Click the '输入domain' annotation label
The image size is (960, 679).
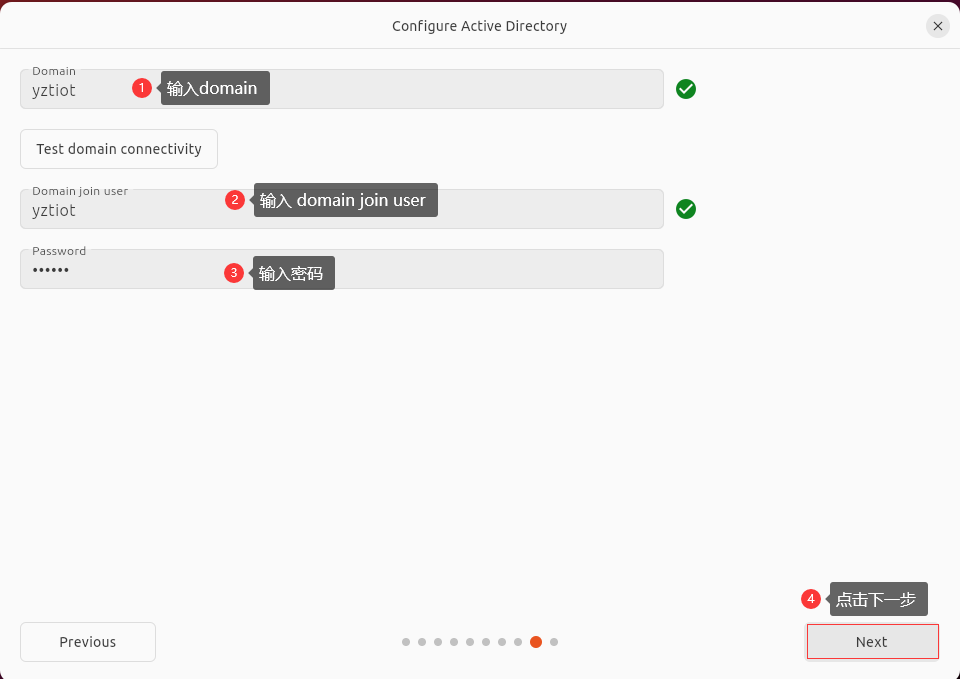pyautogui.click(x=214, y=88)
